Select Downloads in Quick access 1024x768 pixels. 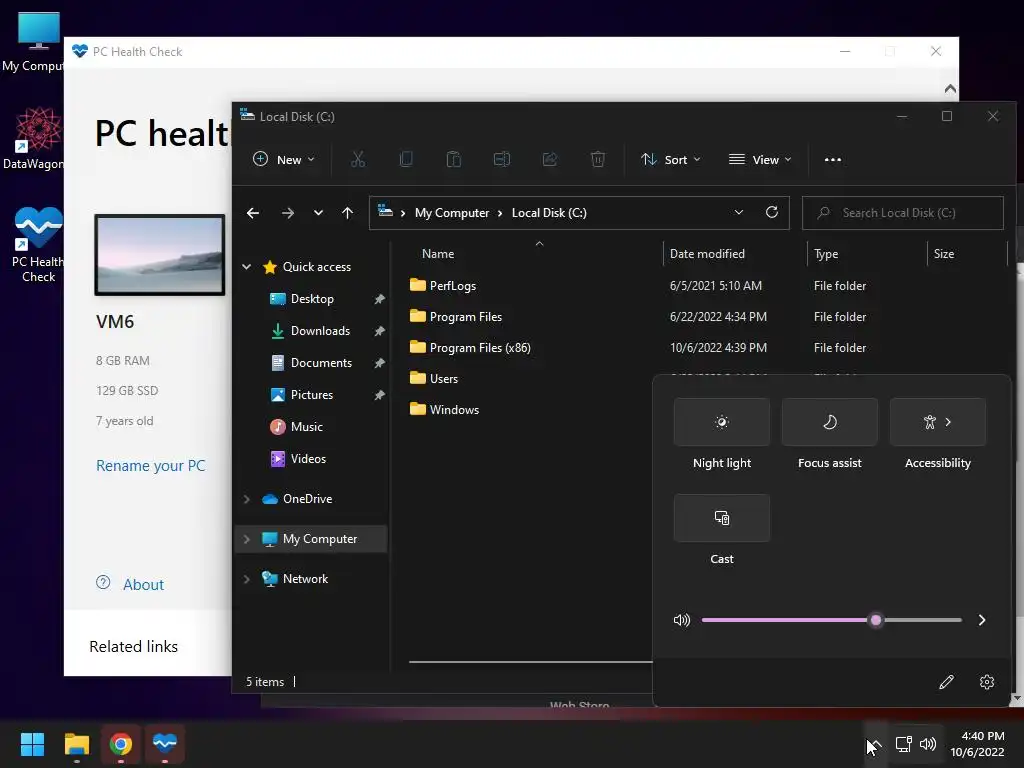[x=320, y=330]
